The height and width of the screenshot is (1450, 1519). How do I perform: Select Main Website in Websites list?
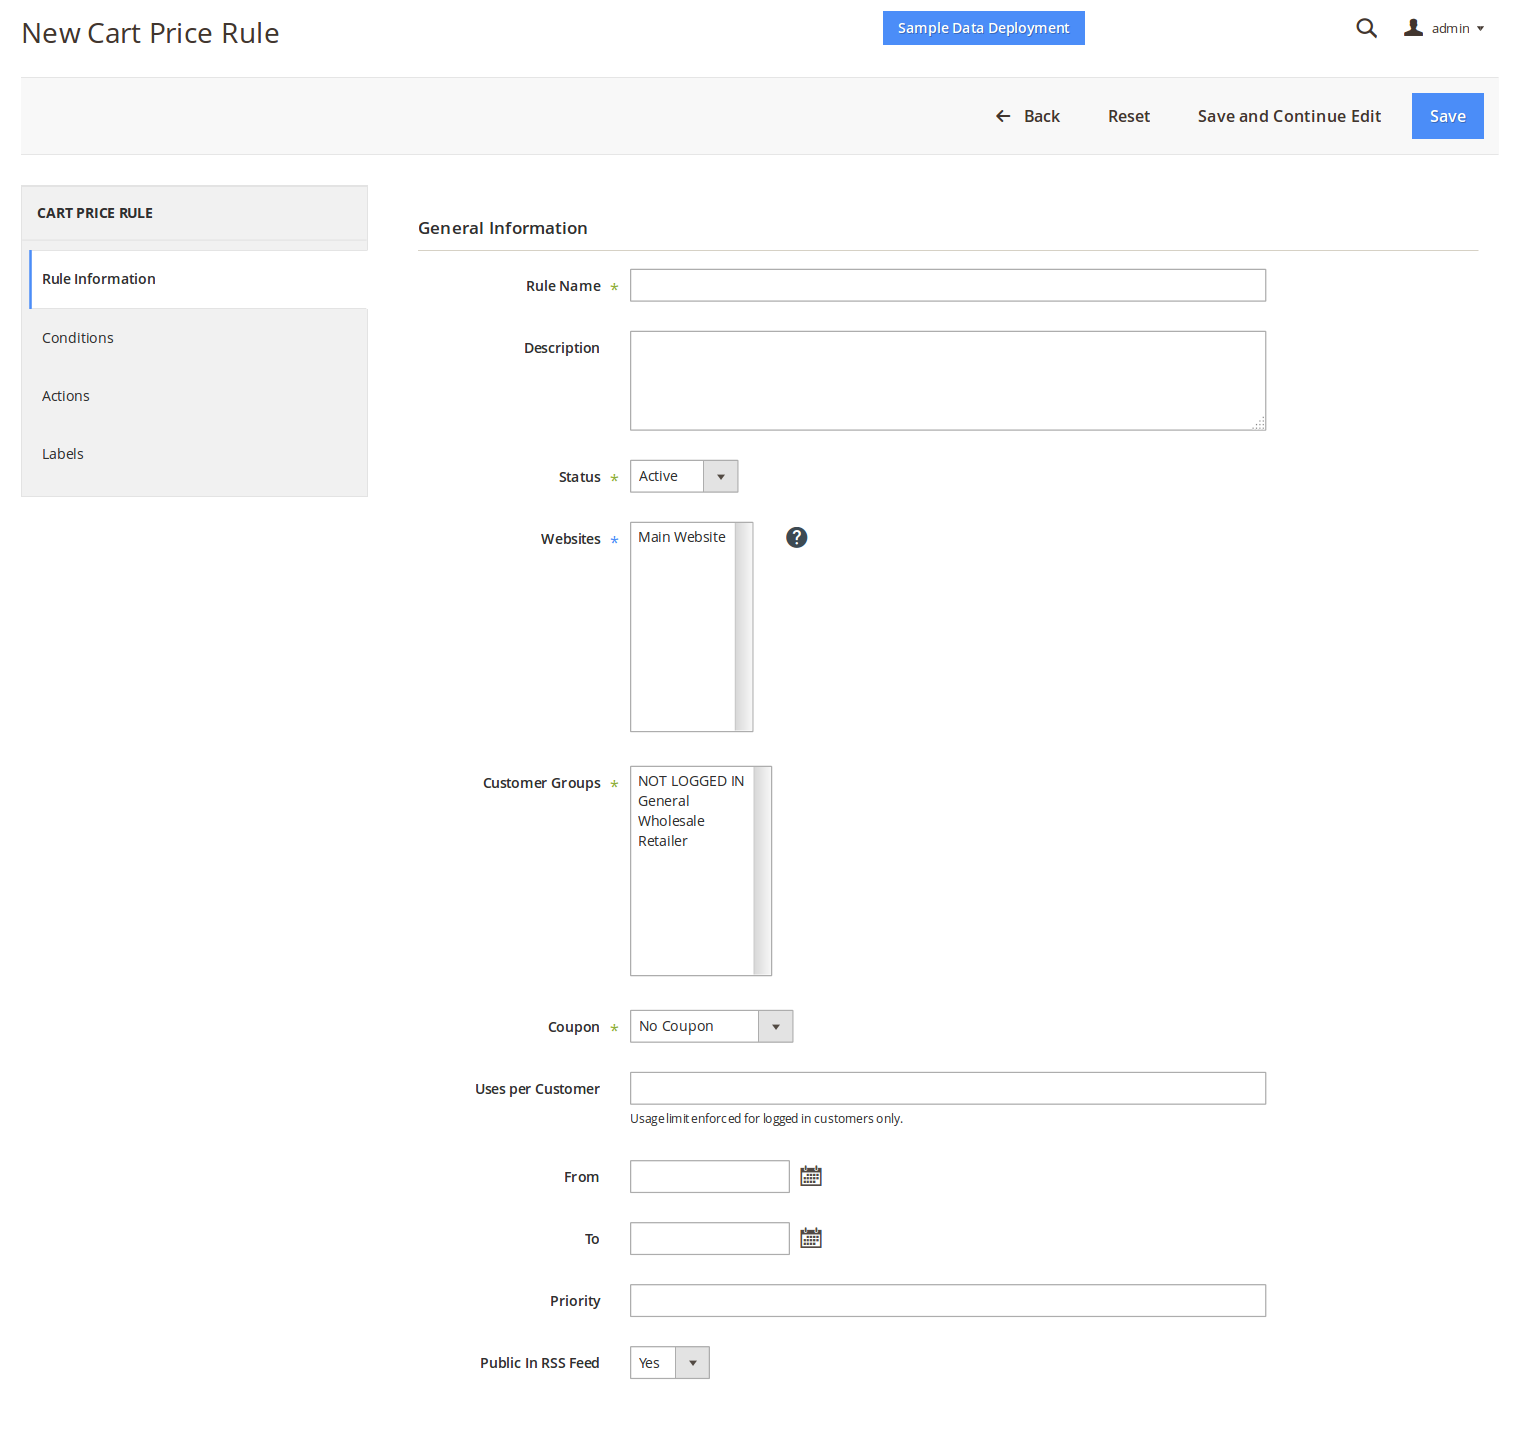tap(682, 537)
